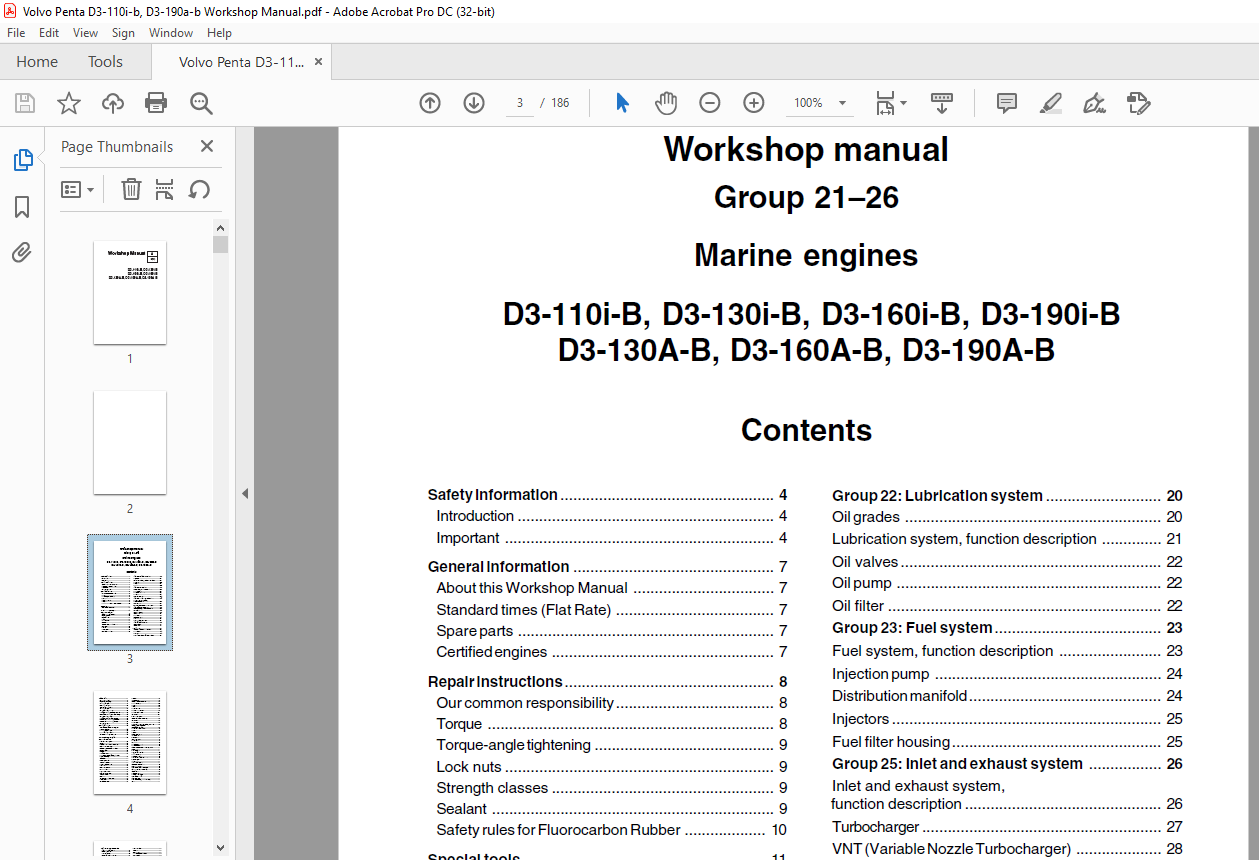Click the thumbnails panel scrollbar thumb
1259x860 pixels.
(x=221, y=245)
